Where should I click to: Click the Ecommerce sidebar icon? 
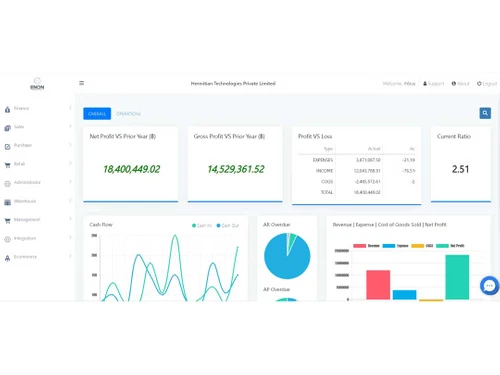tap(7, 258)
